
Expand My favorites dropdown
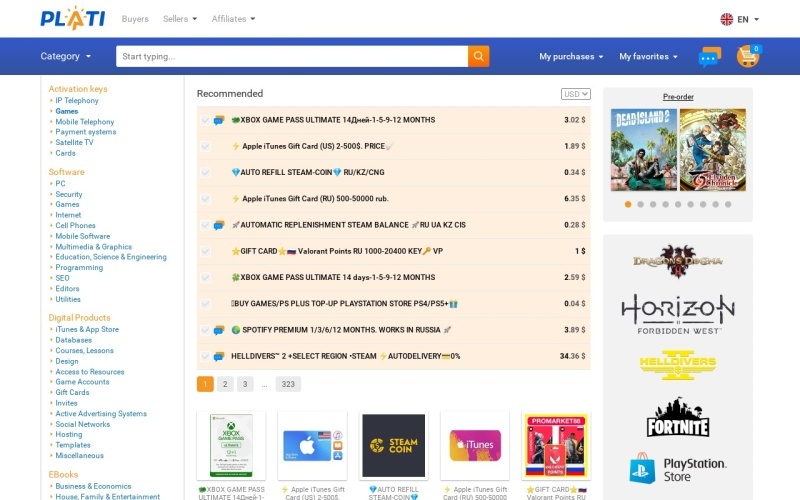tap(648, 57)
